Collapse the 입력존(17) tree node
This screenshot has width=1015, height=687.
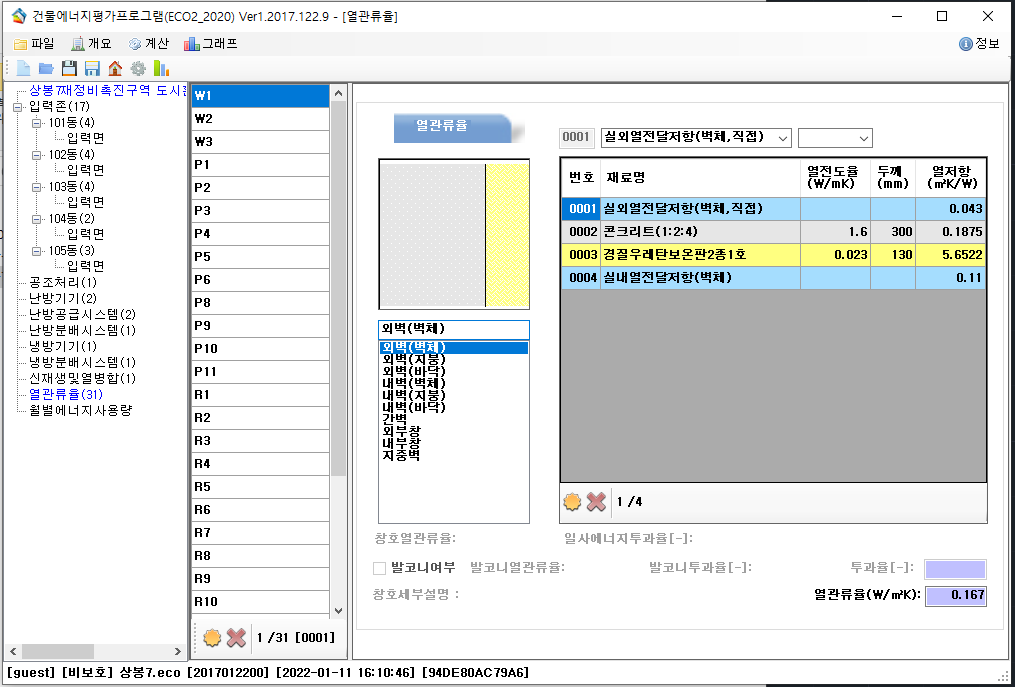pos(17,106)
